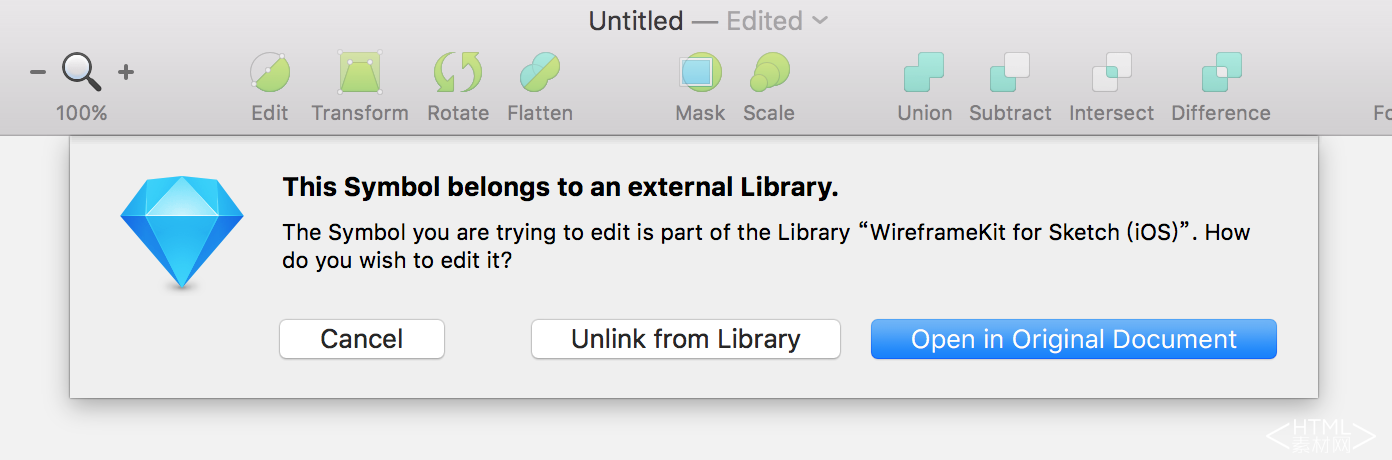Click the Sketch diamond icon in dialog

pyautogui.click(x=182, y=232)
